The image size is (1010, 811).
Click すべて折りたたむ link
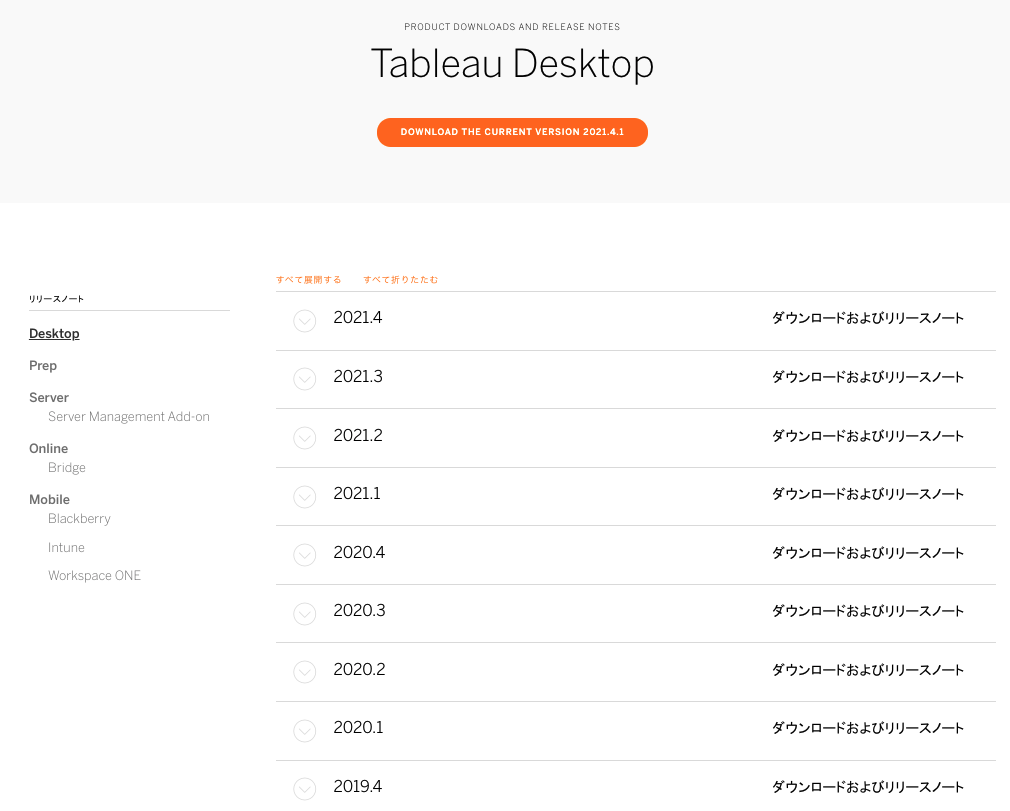[401, 280]
